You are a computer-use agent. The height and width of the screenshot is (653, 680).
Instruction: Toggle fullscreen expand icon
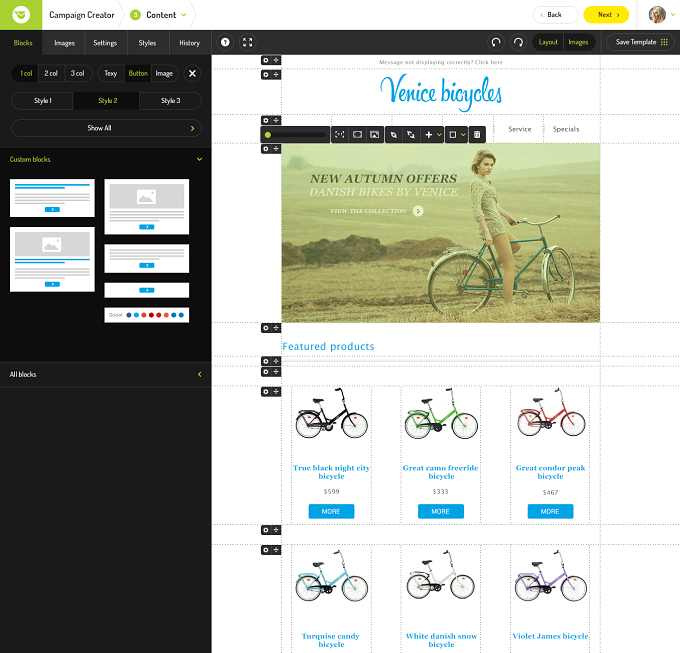(x=248, y=42)
